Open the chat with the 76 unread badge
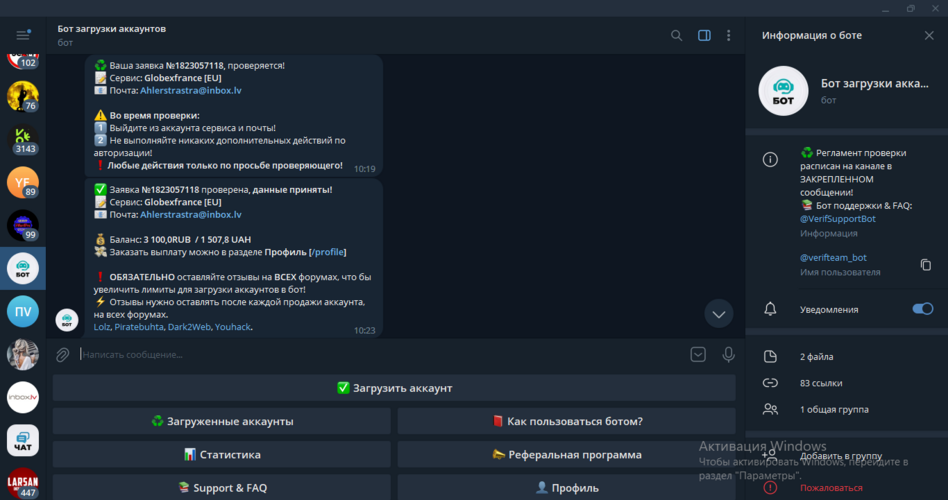The width and height of the screenshot is (948, 500). click(x=23, y=96)
